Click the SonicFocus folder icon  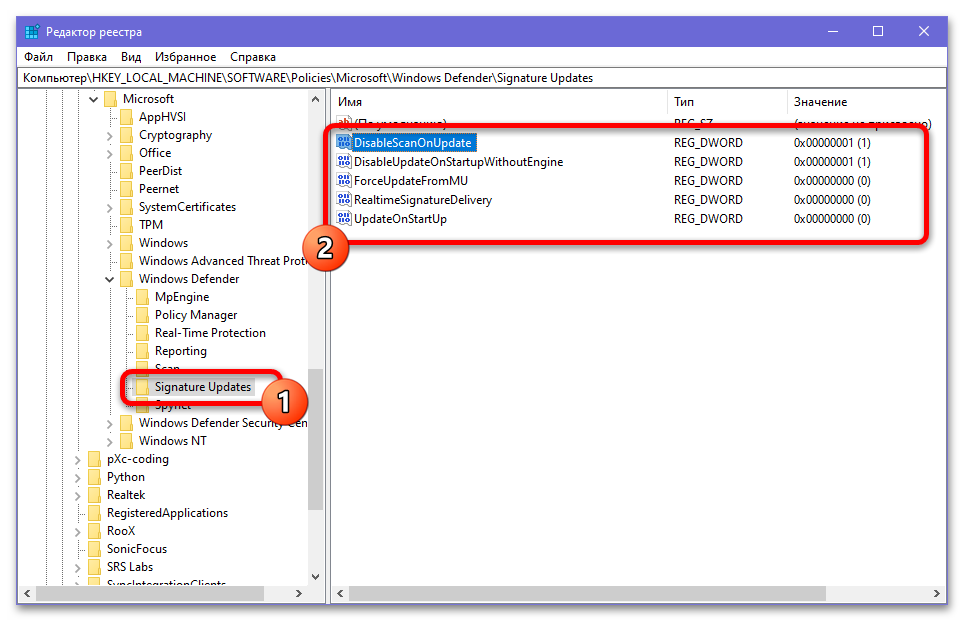94,548
